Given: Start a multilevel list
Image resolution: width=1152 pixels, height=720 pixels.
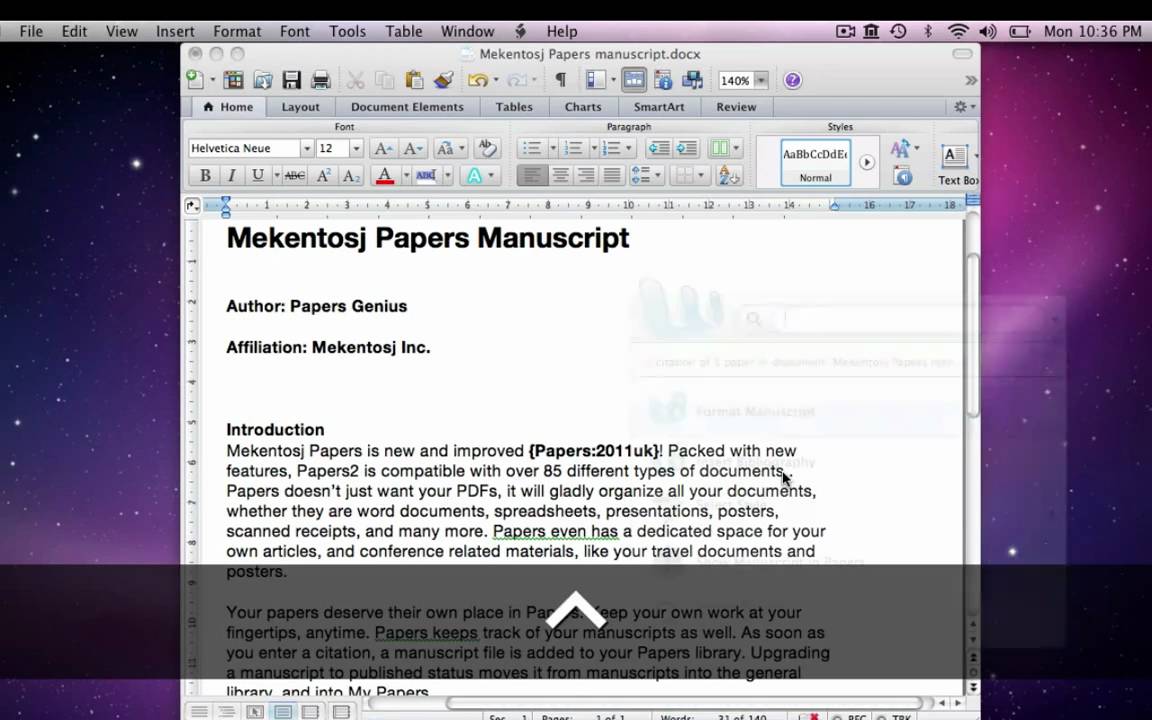Looking at the screenshot, I should pyautogui.click(x=612, y=148).
